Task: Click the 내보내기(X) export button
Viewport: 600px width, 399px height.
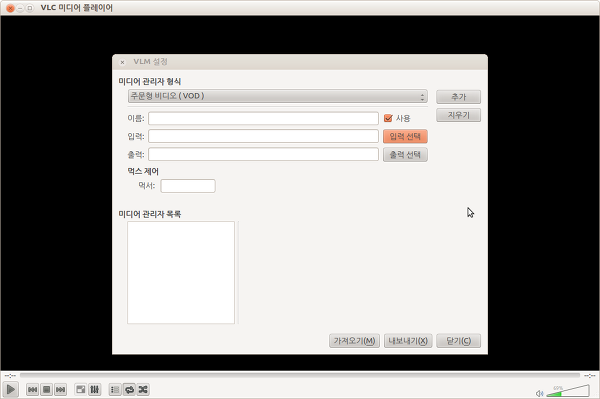Action: (x=408, y=340)
